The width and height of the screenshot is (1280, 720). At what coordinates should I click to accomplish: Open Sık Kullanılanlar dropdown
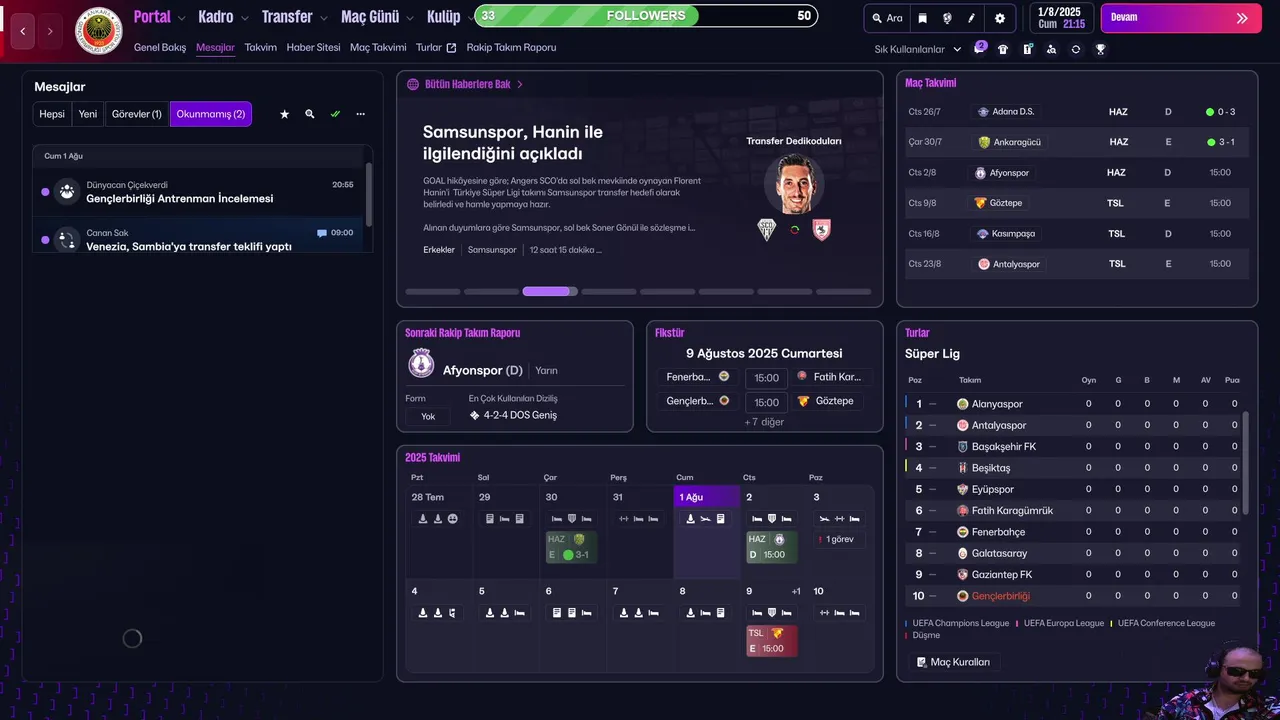[918, 49]
